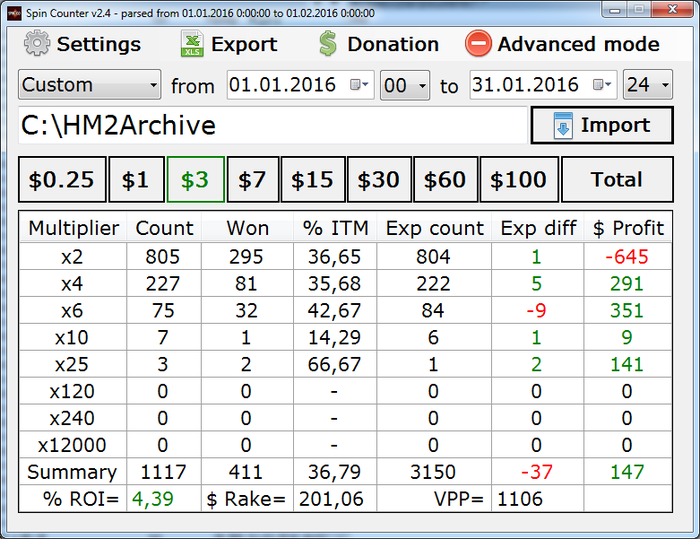Click the Exp diff column header
The image size is (700, 539).
point(538,228)
